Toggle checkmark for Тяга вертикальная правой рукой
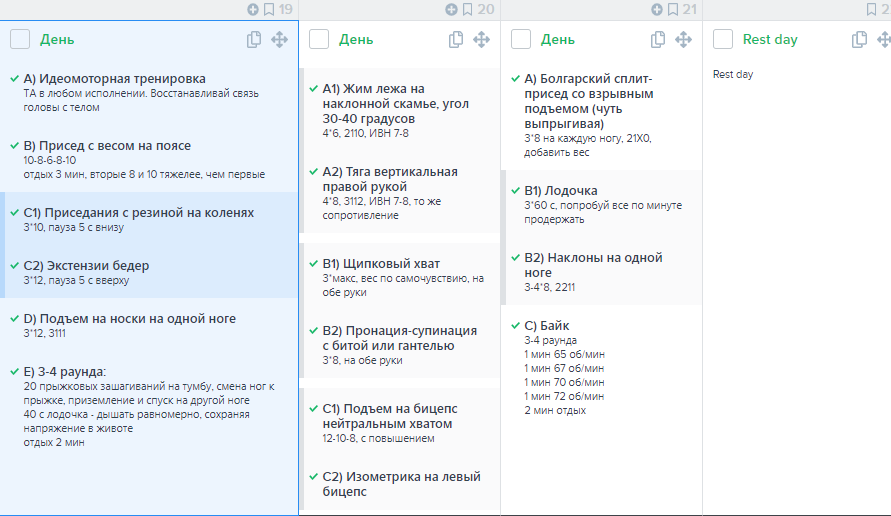Viewport: 891px width, 516px height. click(x=314, y=172)
